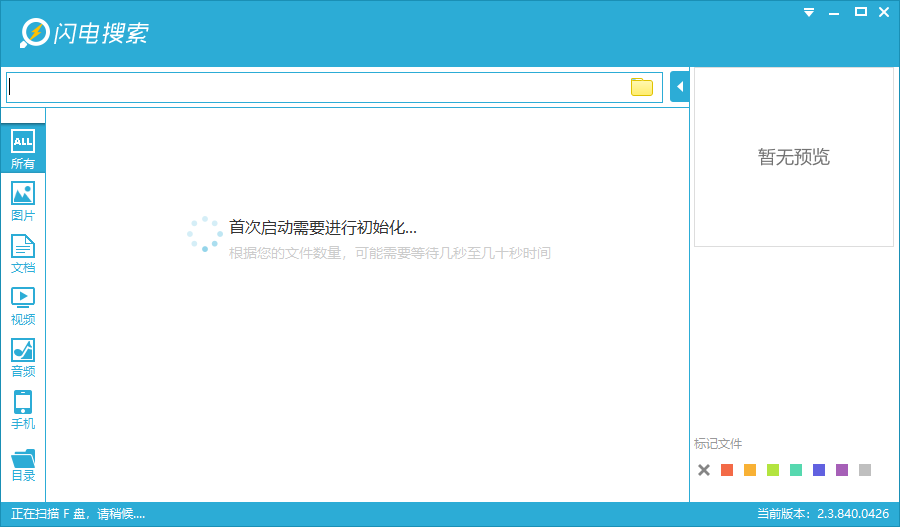The image size is (900, 527).
Task: Select the 所有 (ALL) category
Action: coord(23,149)
